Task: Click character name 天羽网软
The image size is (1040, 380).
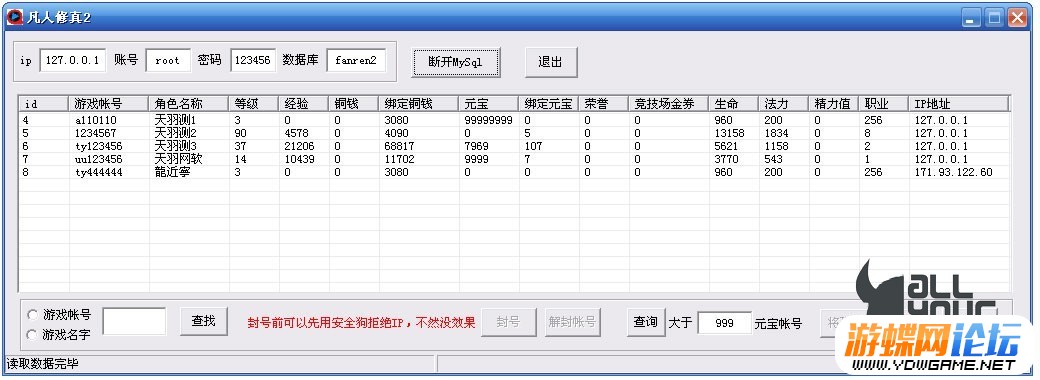Action: [x=178, y=159]
